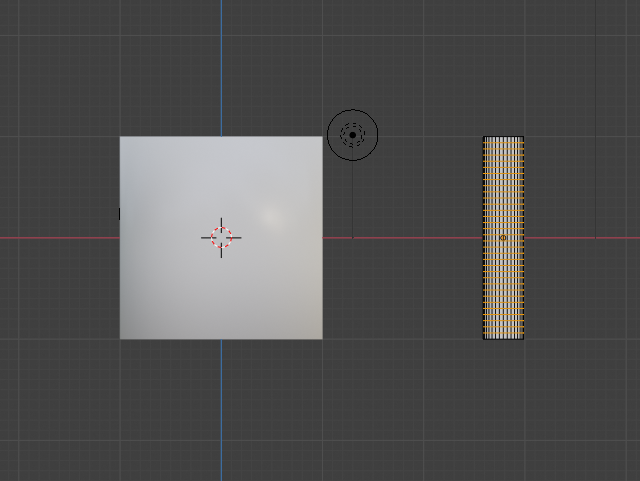This screenshot has height=481, width=640.
Task: Click the cube's top-left corner
Action: [121, 138]
